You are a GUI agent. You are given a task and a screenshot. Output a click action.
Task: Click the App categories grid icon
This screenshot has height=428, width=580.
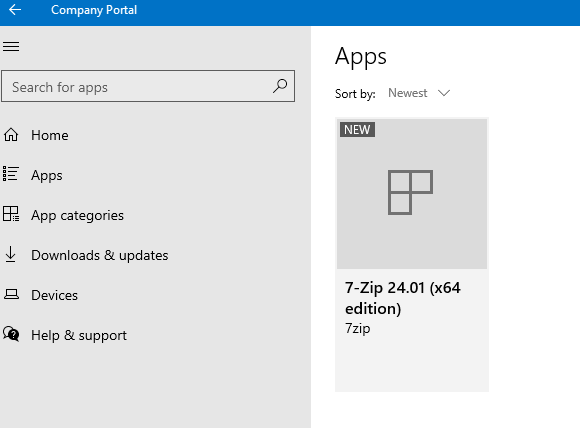point(11,214)
